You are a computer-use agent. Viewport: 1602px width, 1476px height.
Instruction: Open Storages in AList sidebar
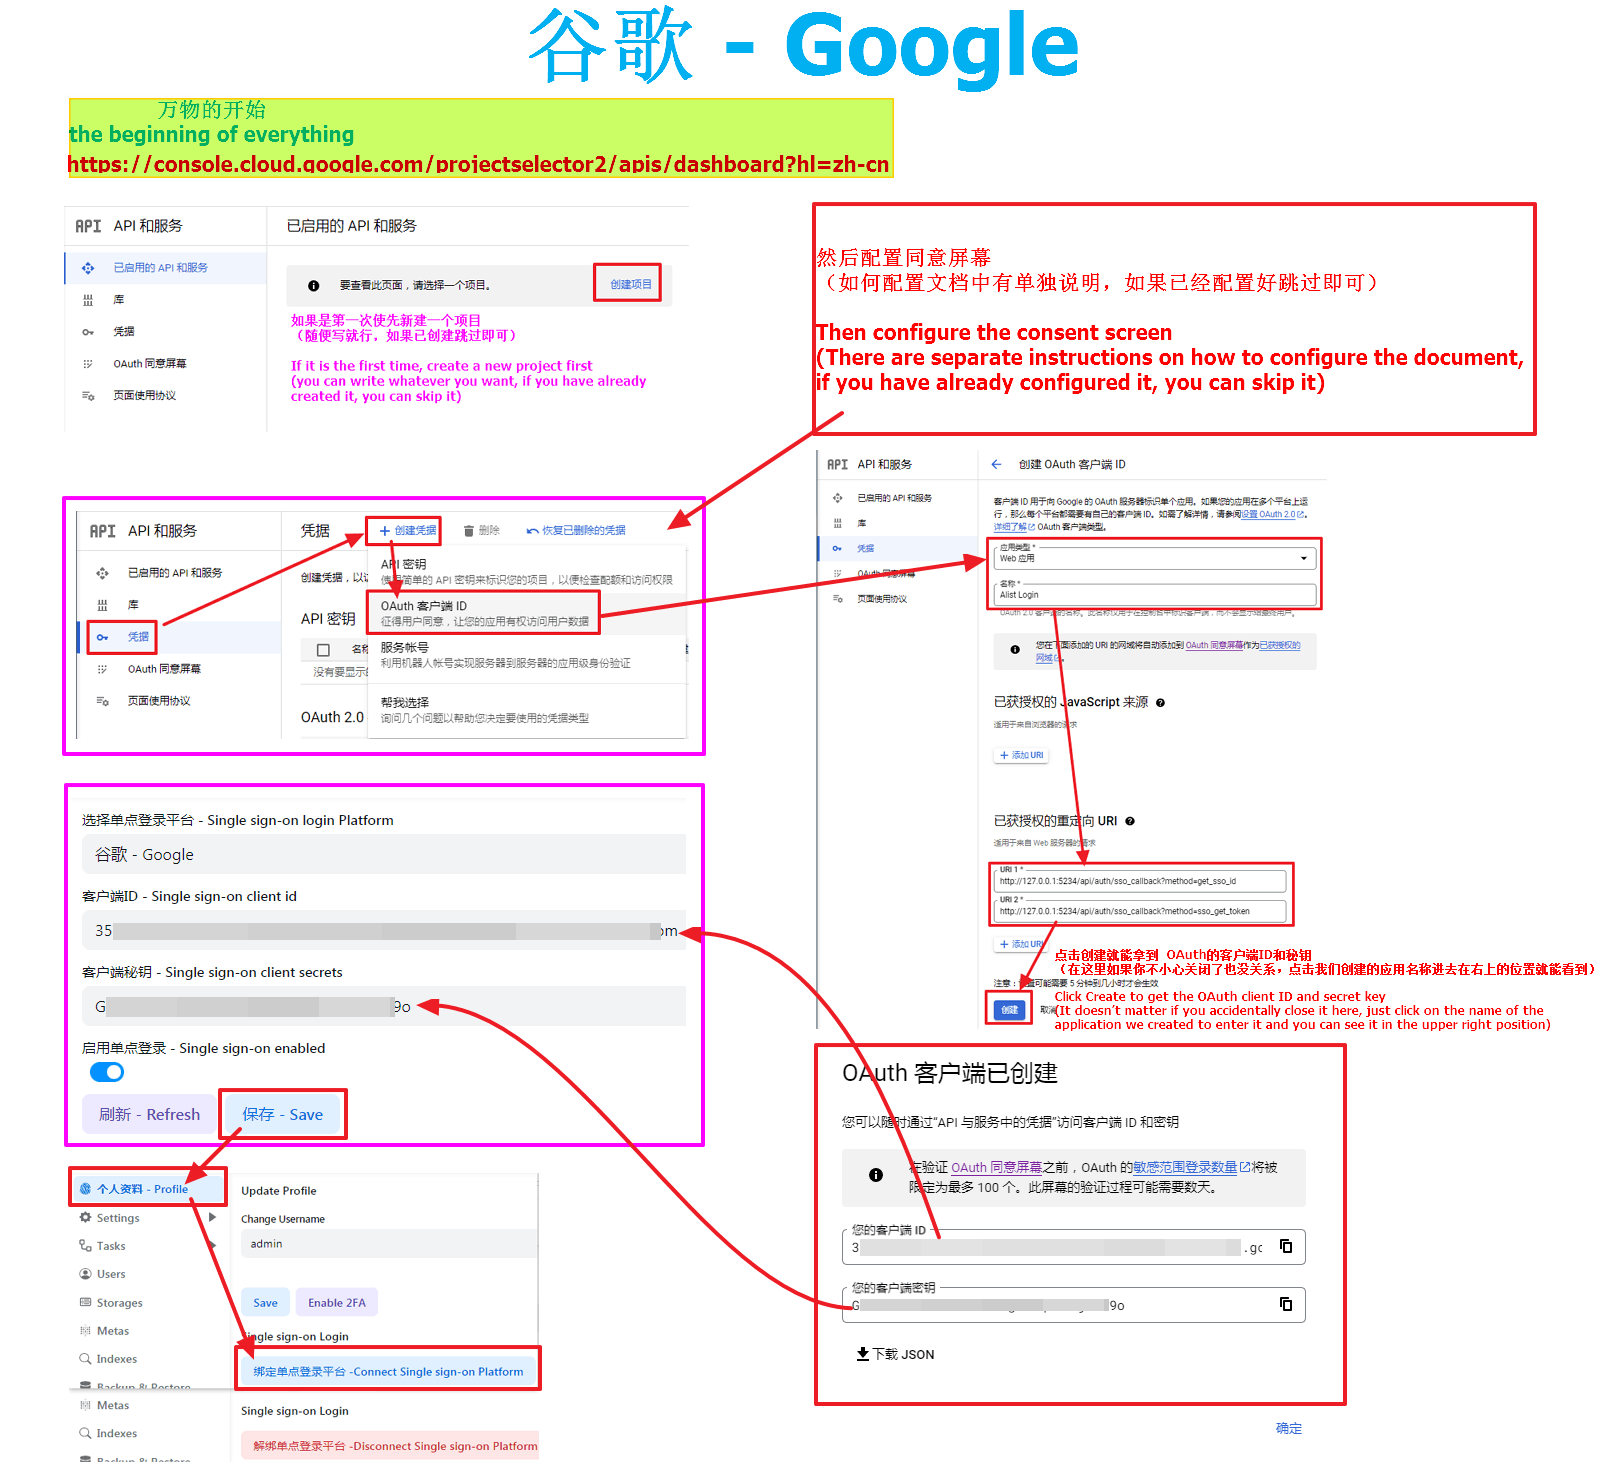click(118, 1303)
